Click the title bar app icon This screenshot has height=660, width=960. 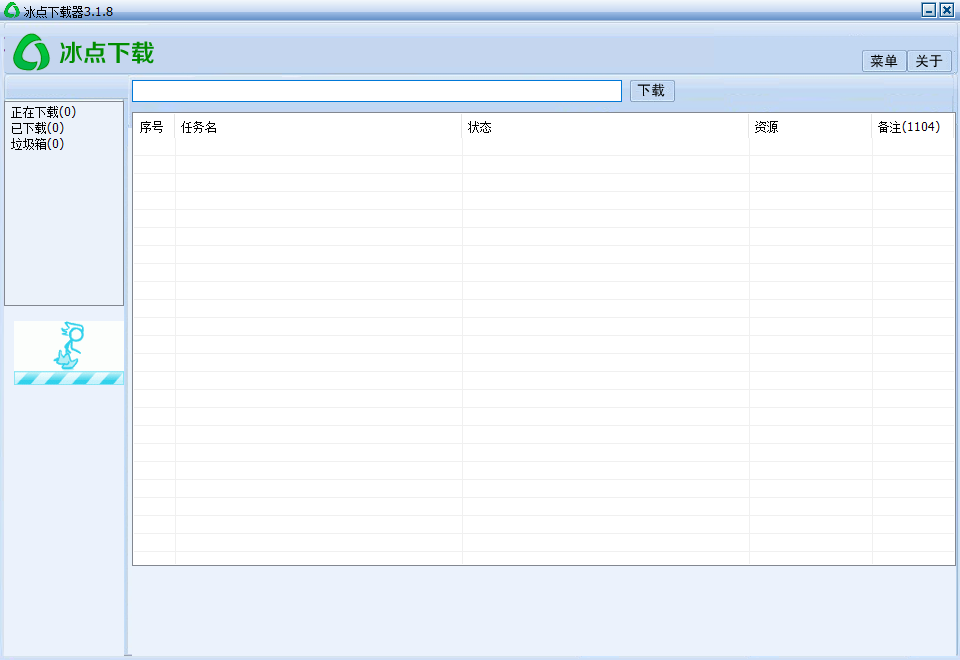12,10
